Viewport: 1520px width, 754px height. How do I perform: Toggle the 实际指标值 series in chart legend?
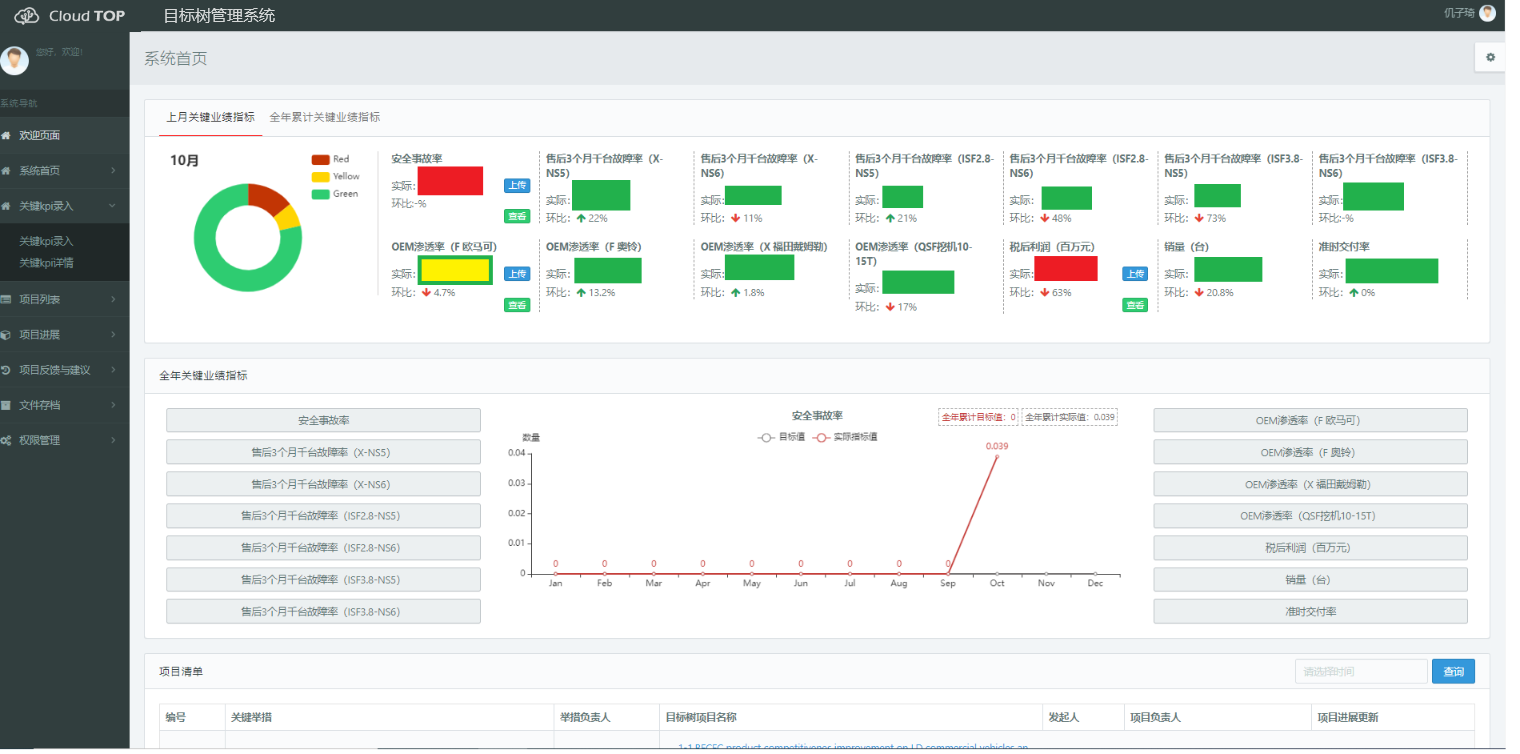coord(845,437)
